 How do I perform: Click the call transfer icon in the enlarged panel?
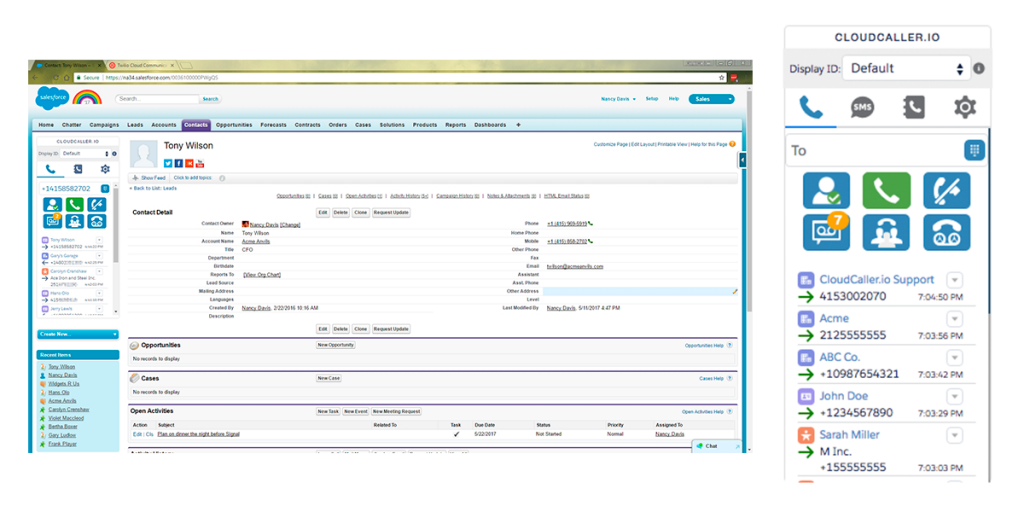pos(946,191)
